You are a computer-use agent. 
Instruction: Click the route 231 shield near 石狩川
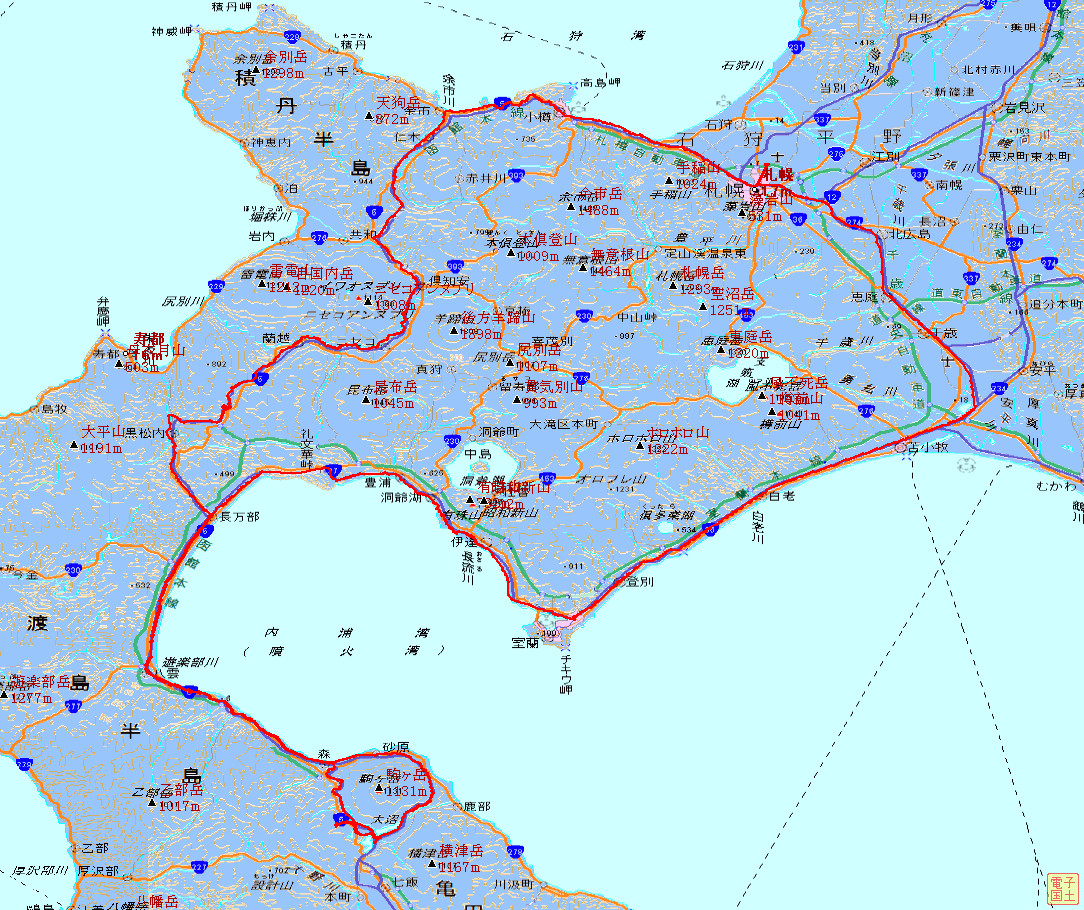click(796, 47)
